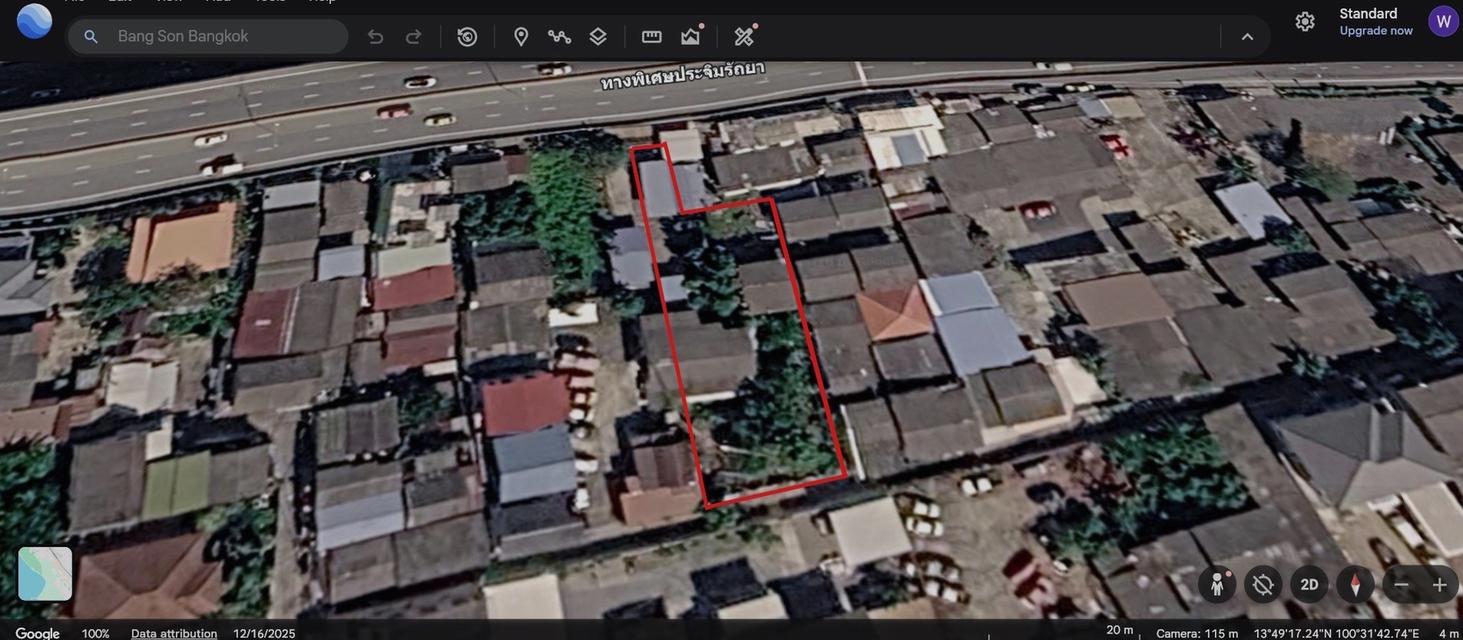Open the Data attribution link
This screenshot has width=1463, height=640.
174,633
